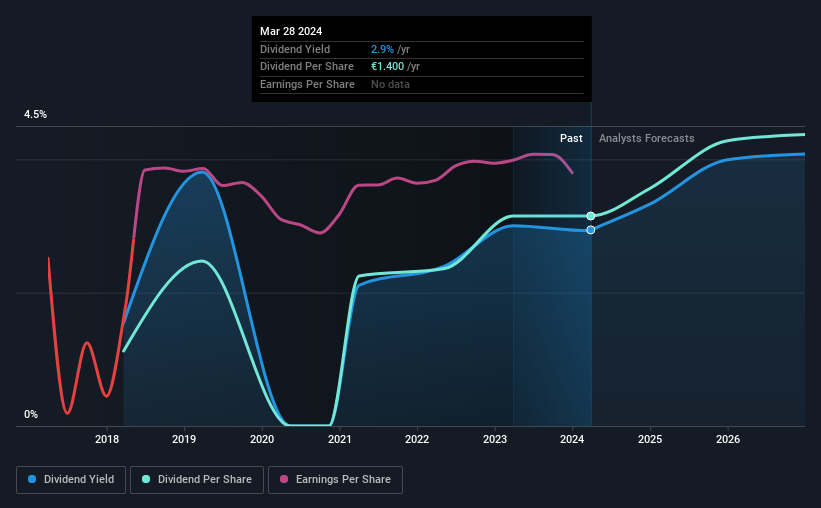The width and height of the screenshot is (821, 508).
Task: Click the 2026 x-axis label
Action: pos(728,439)
